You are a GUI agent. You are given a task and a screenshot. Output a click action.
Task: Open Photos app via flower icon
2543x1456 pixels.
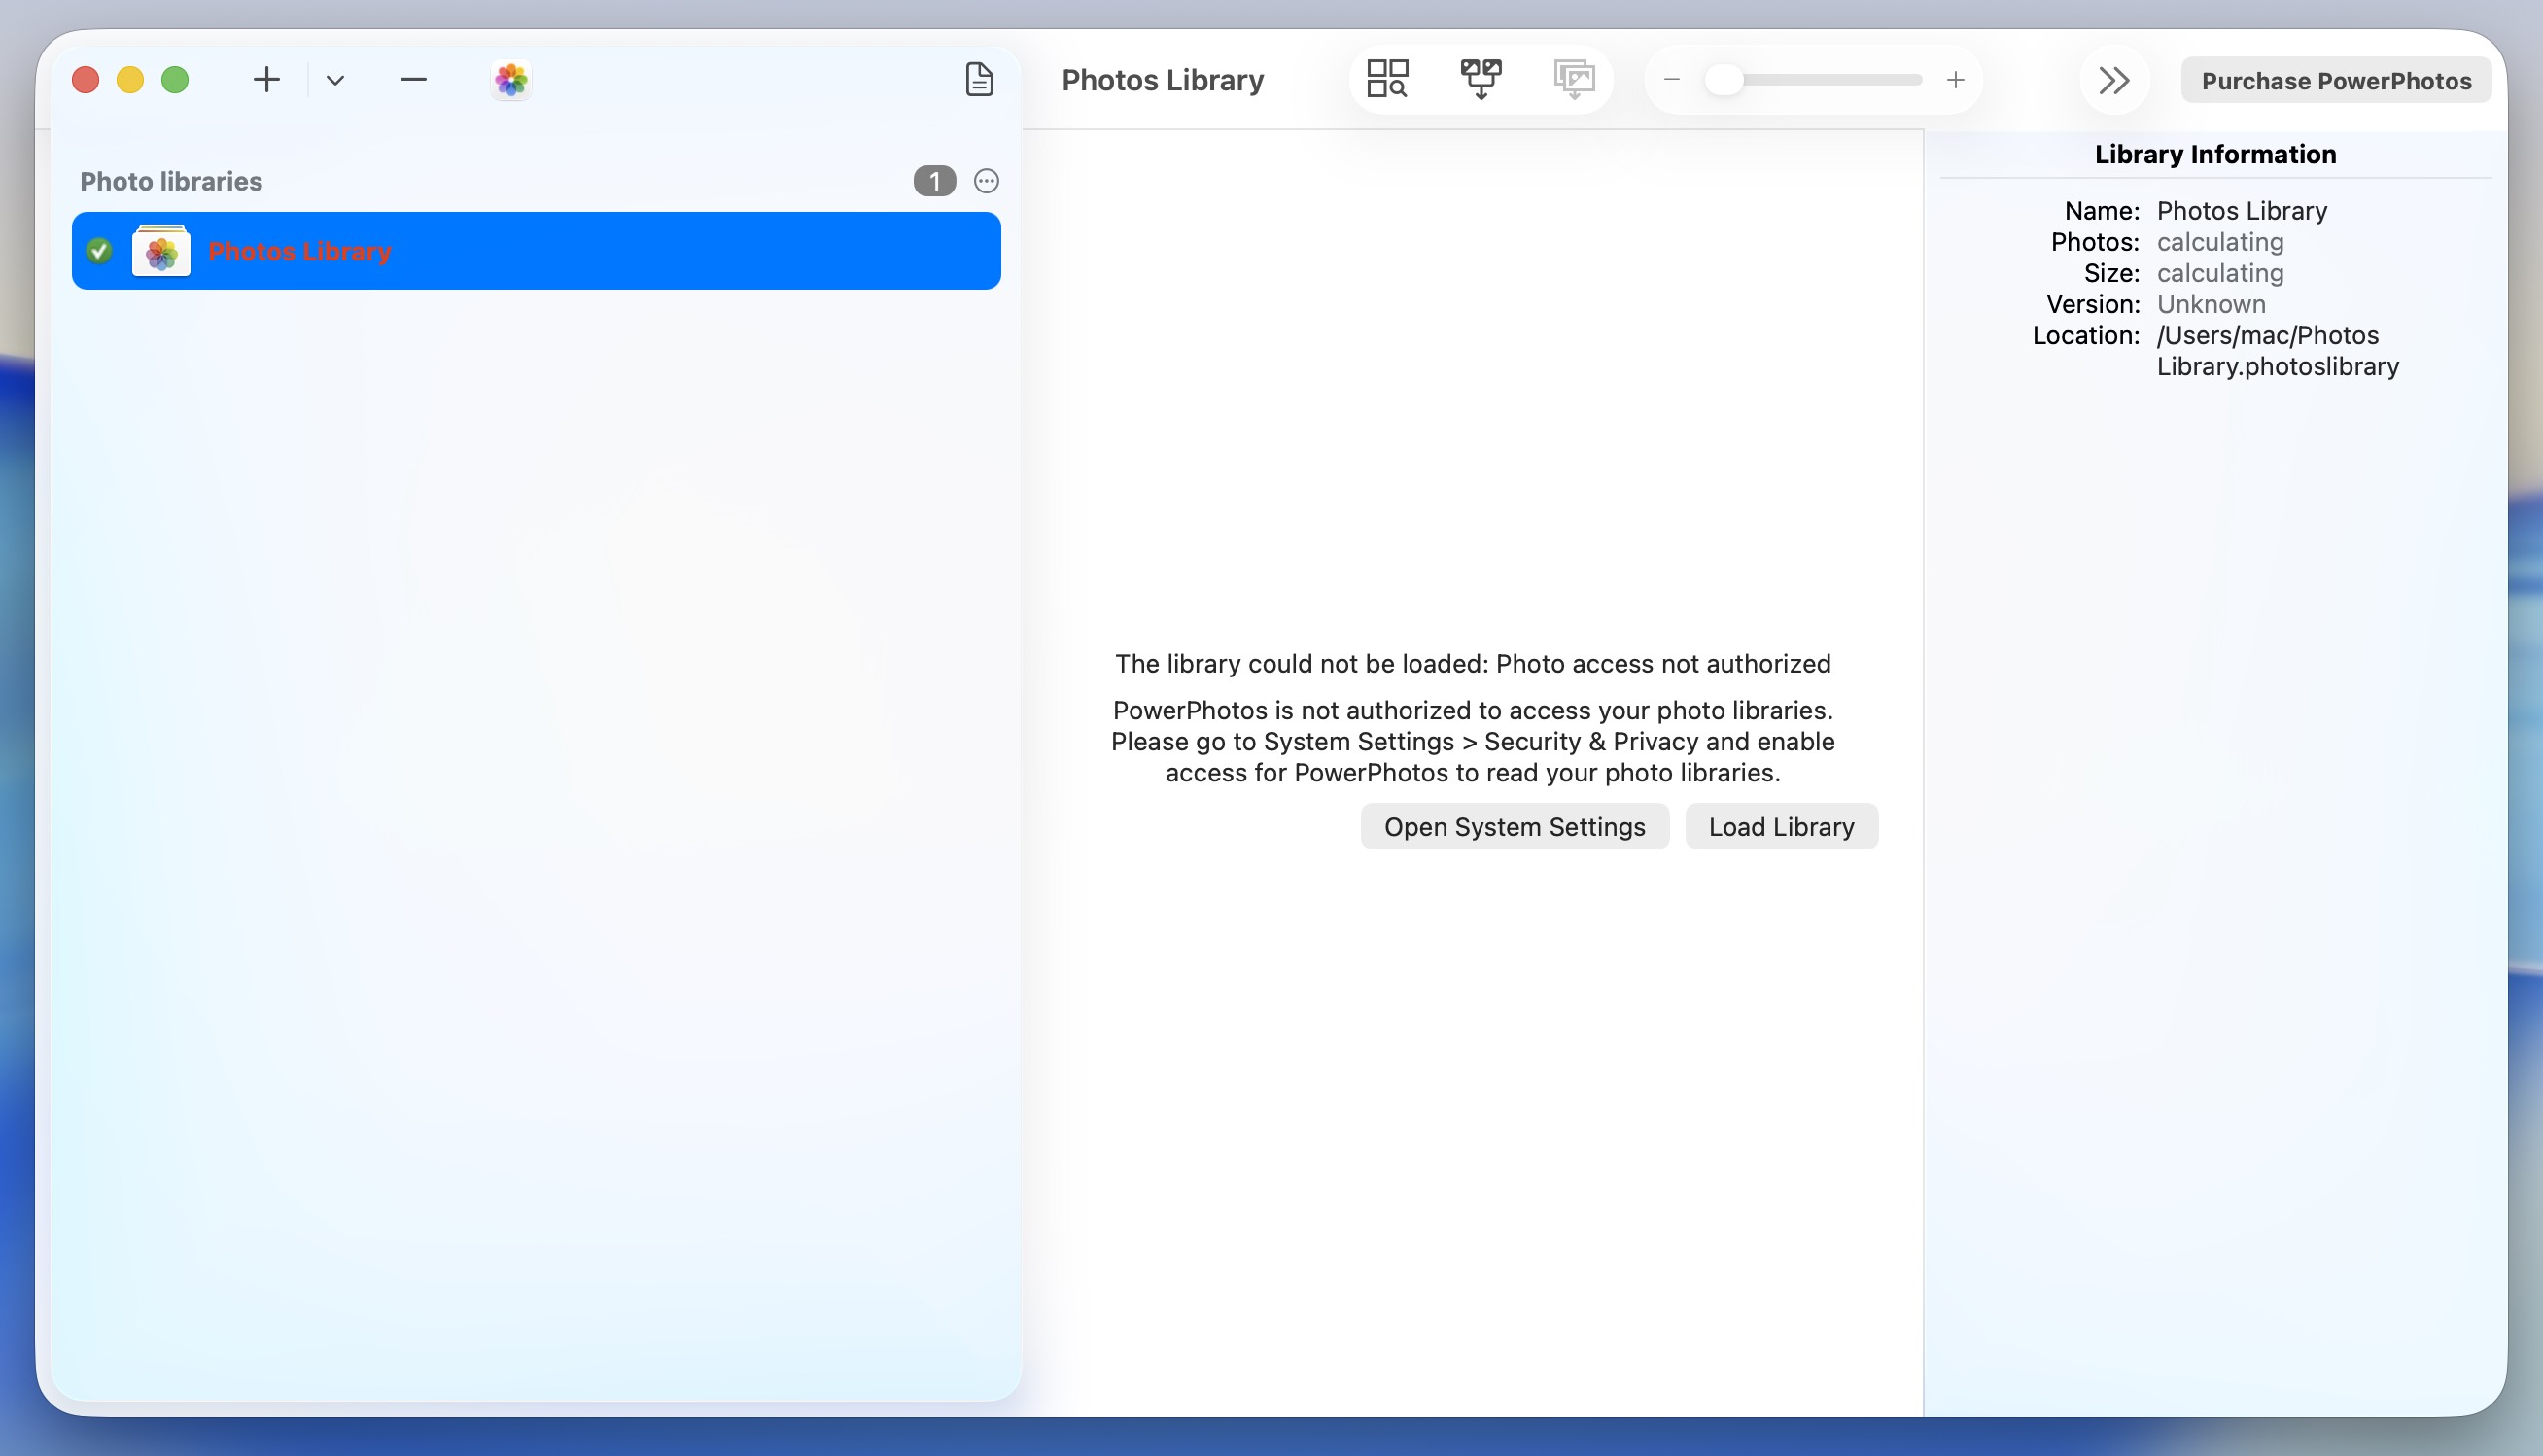(x=511, y=80)
